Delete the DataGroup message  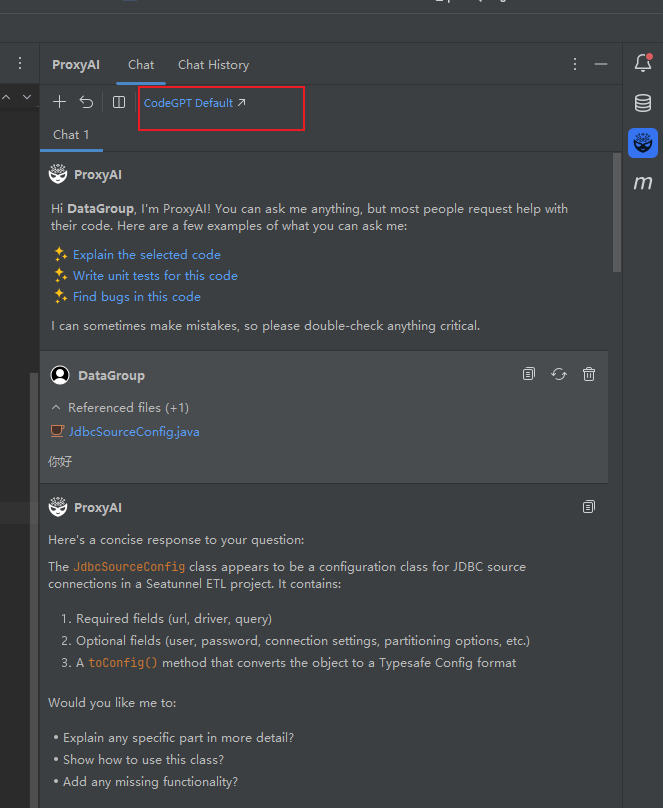[588, 373]
